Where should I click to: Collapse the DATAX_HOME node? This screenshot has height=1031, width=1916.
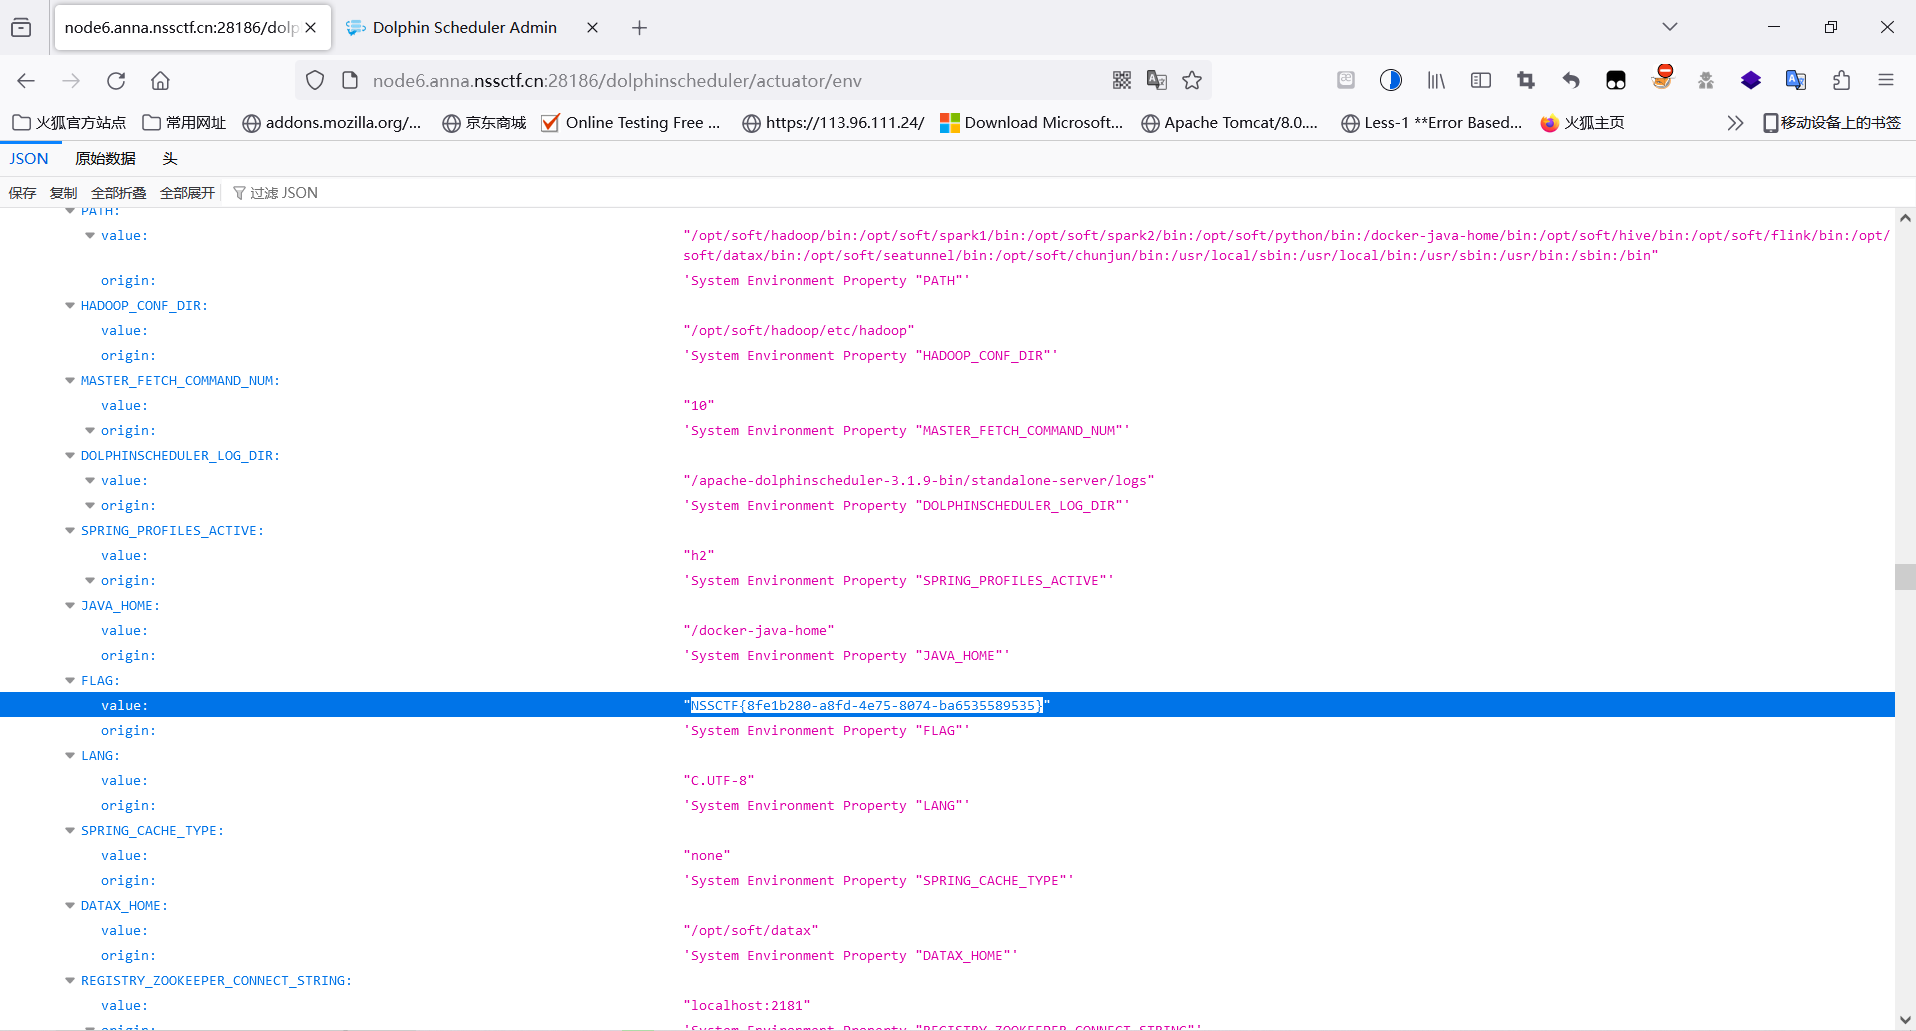pos(70,906)
